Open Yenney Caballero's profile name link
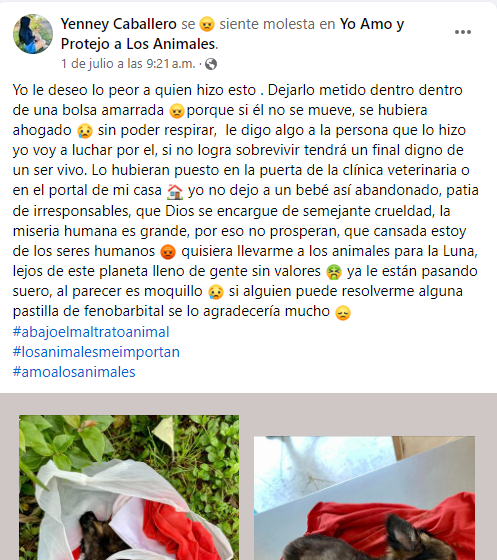Screen dimensions: 497x560 (119, 24)
